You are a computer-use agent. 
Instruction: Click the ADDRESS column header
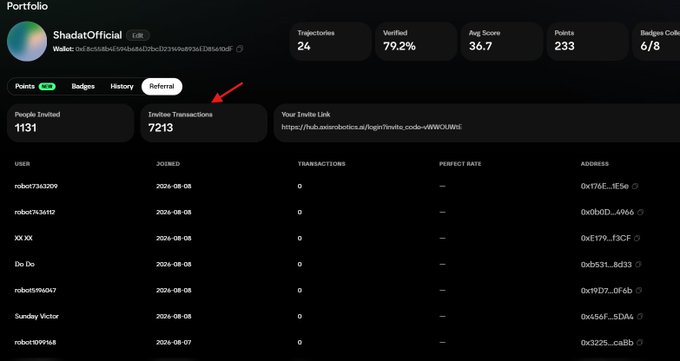(595, 164)
